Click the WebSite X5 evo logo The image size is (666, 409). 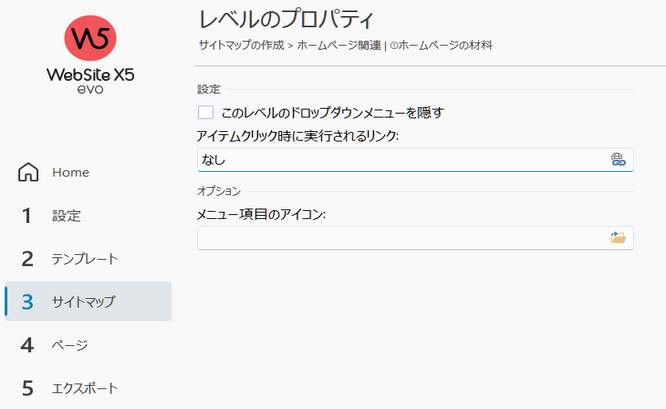click(90, 55)
